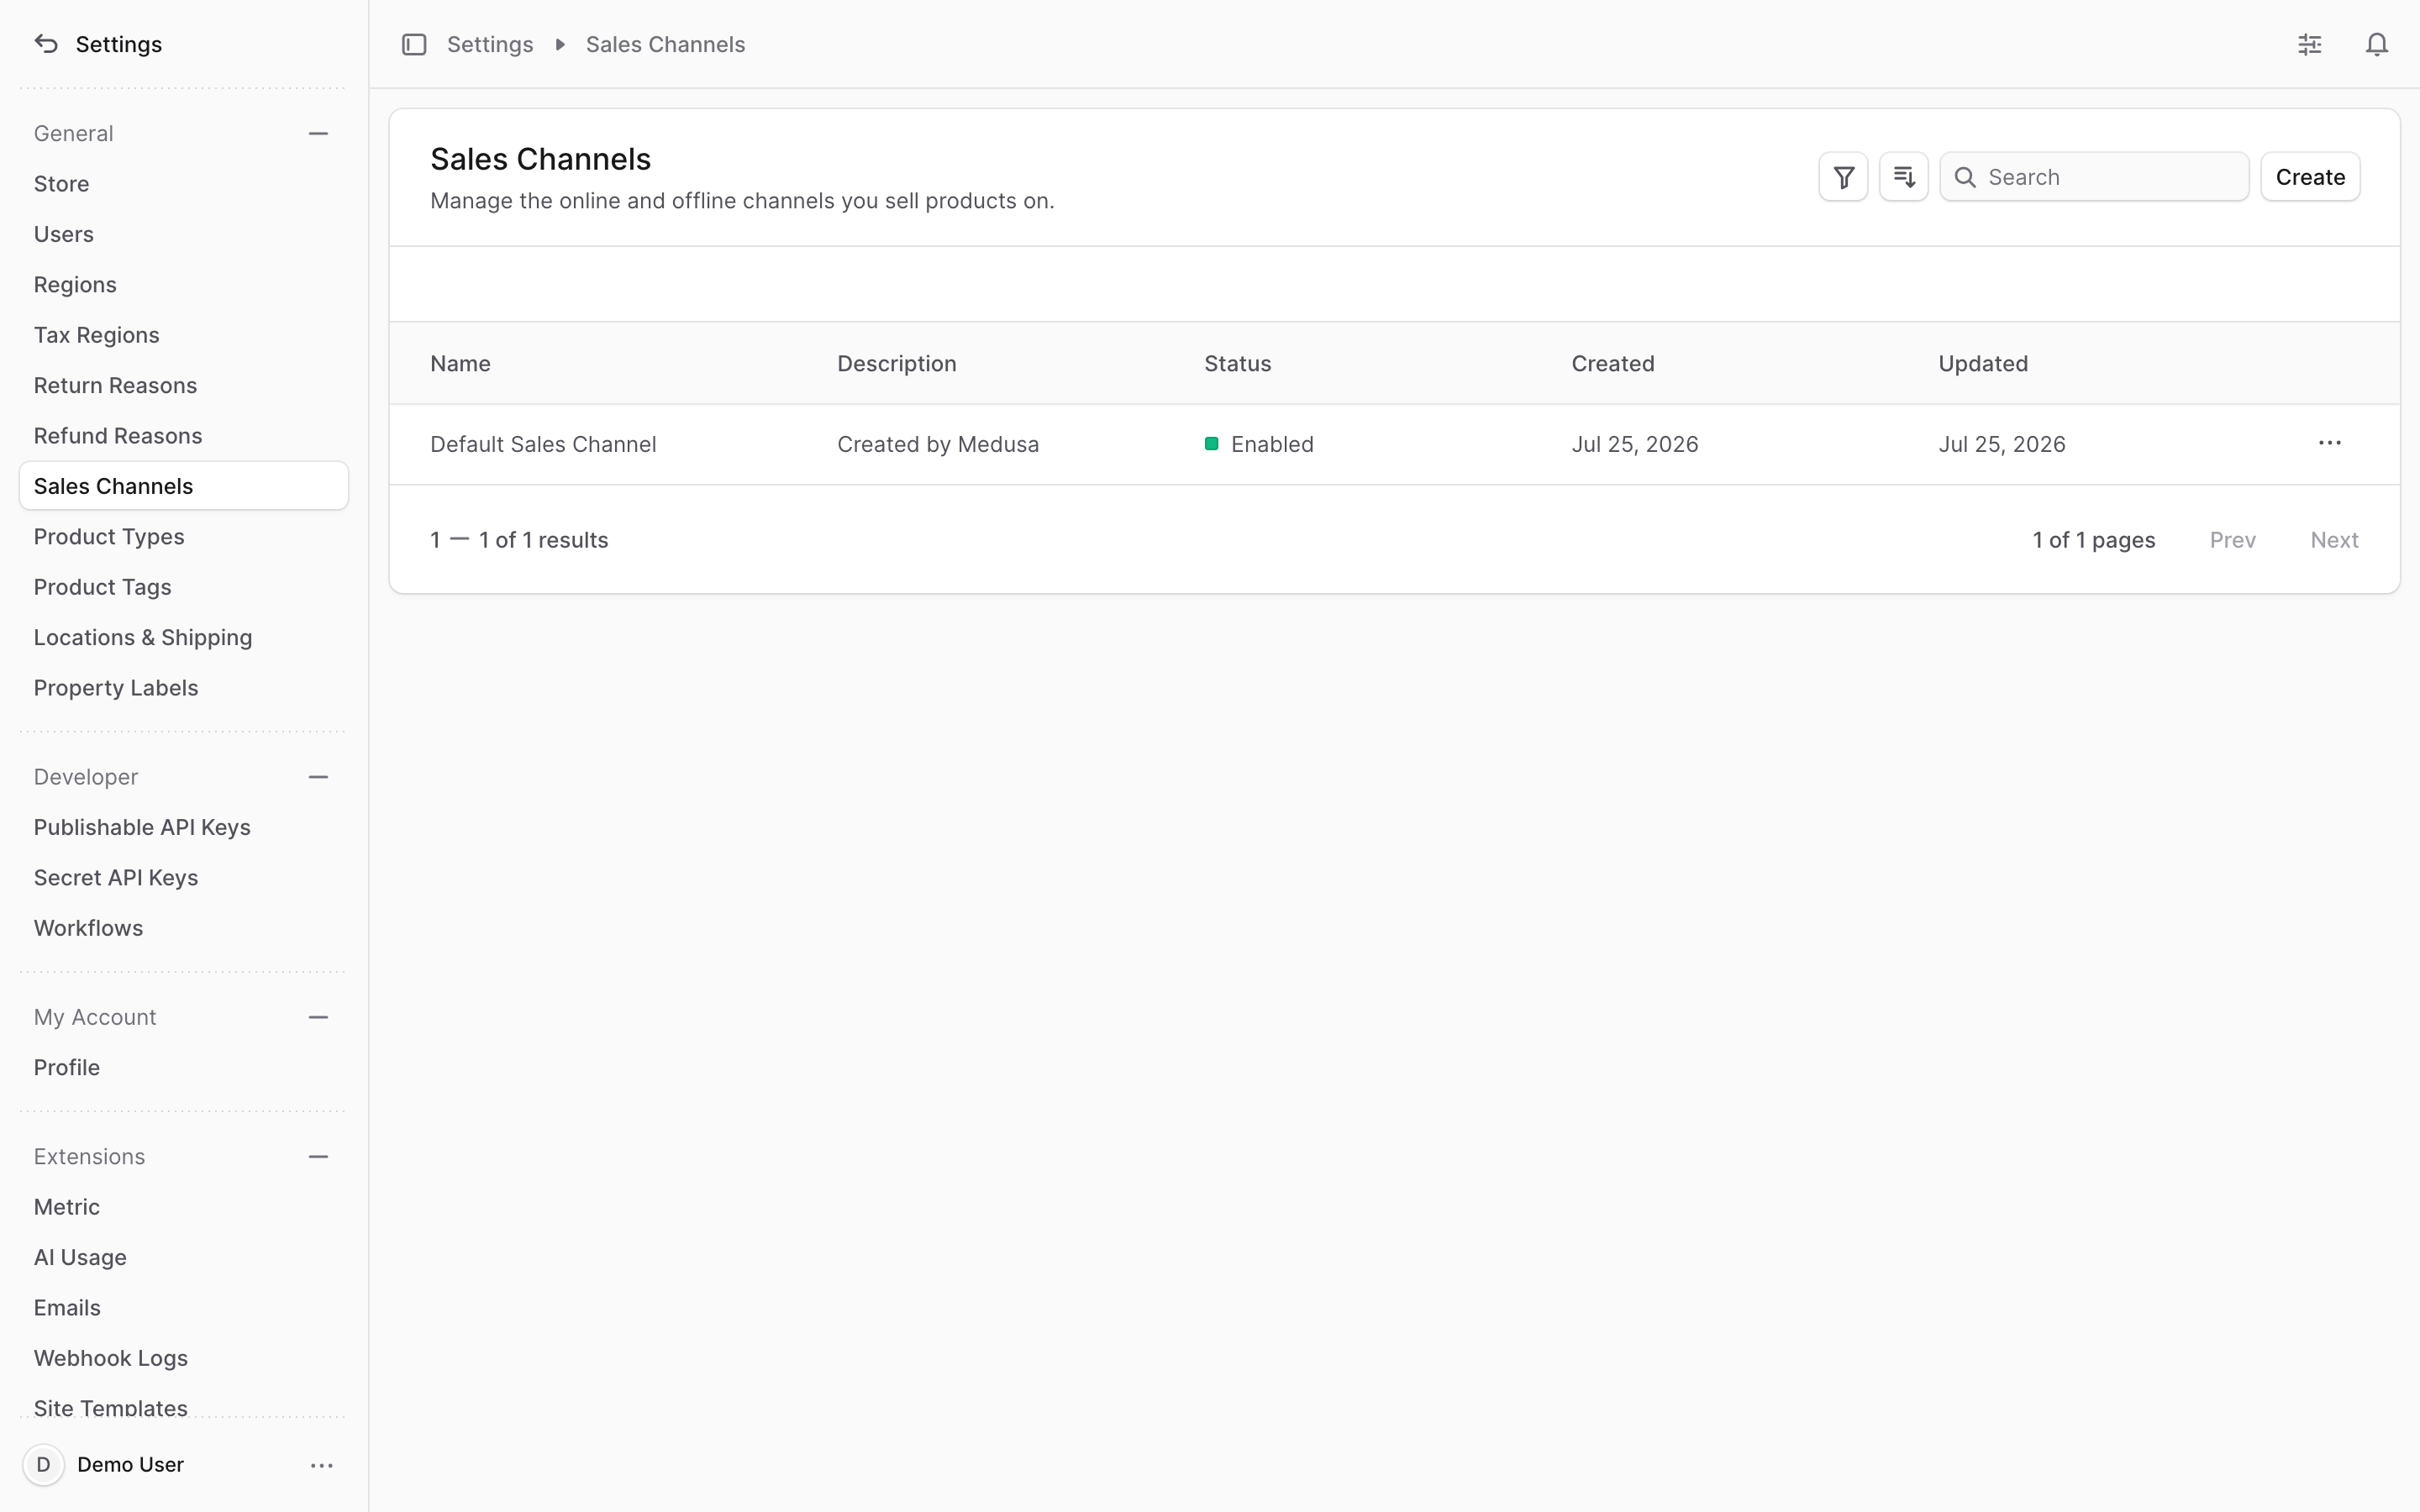Image resolution: width=2420 pixels, height=1512 pixels.
Task: Collapse the Extensions section
Action: click(318, 1157)
